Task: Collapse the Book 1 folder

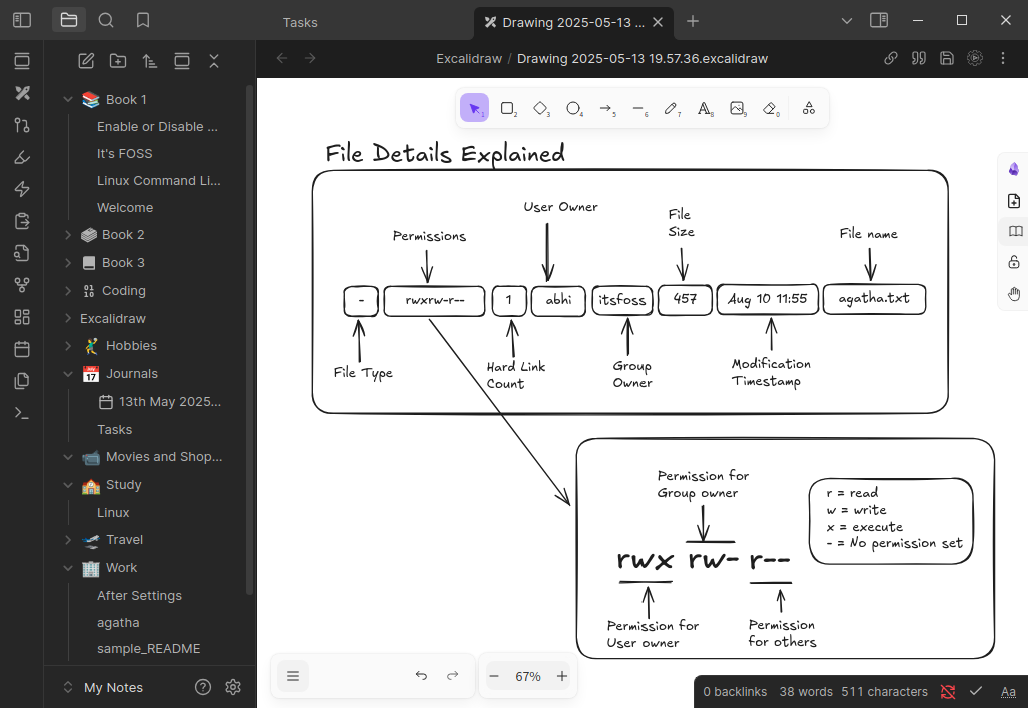Action: 68,100
